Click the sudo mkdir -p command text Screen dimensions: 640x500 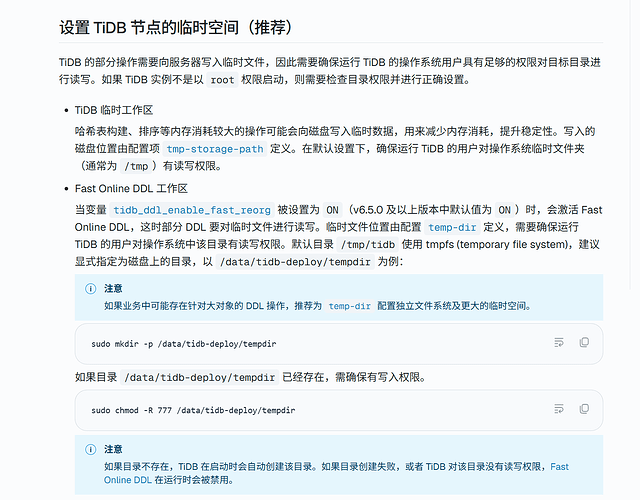coord(184,344)
